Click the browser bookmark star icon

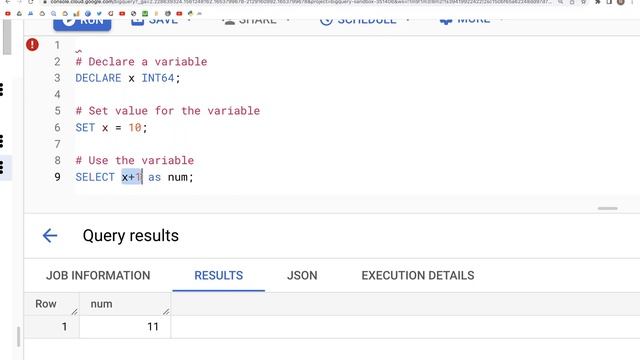click(x=584, y=2)
